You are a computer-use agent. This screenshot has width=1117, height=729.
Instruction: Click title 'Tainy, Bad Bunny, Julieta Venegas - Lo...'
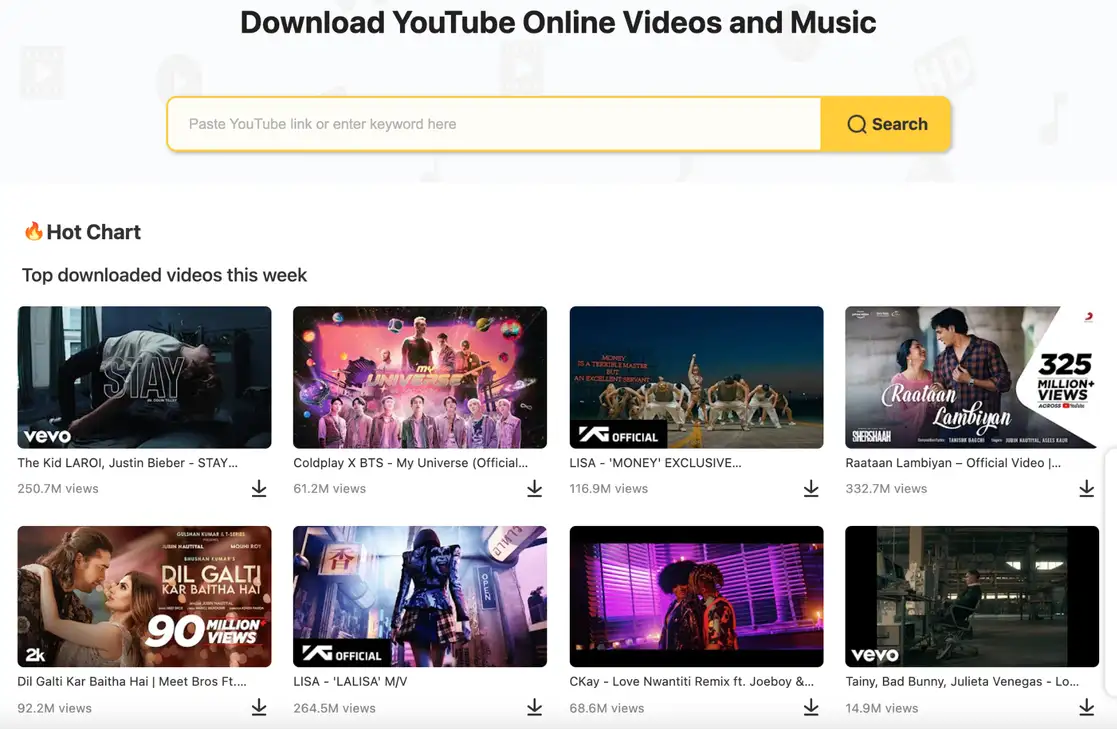click(x=962, y=682)
